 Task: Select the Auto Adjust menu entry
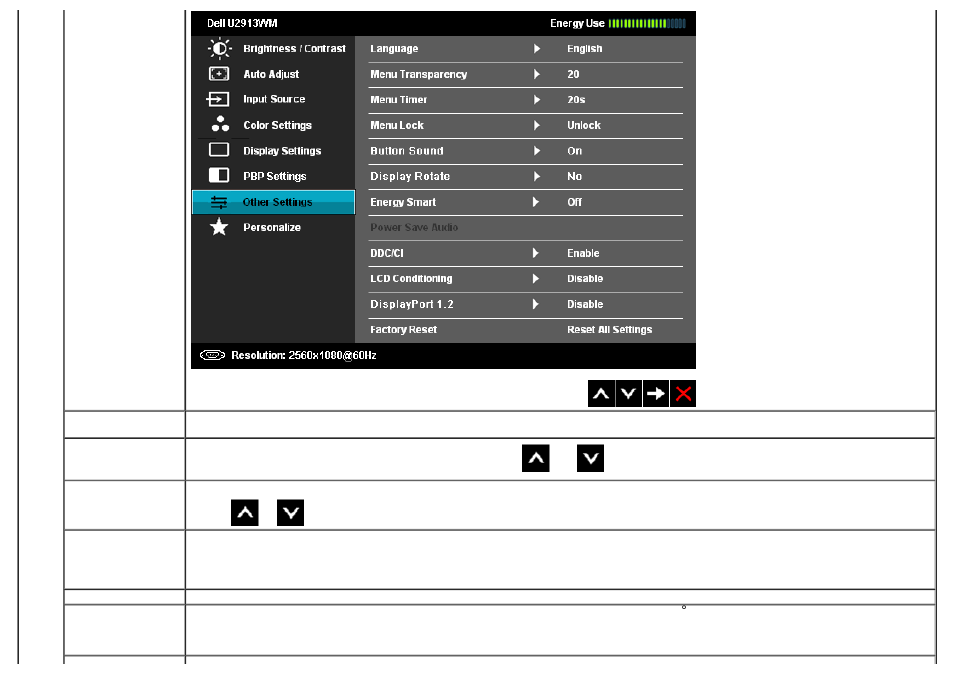point(273,74)
